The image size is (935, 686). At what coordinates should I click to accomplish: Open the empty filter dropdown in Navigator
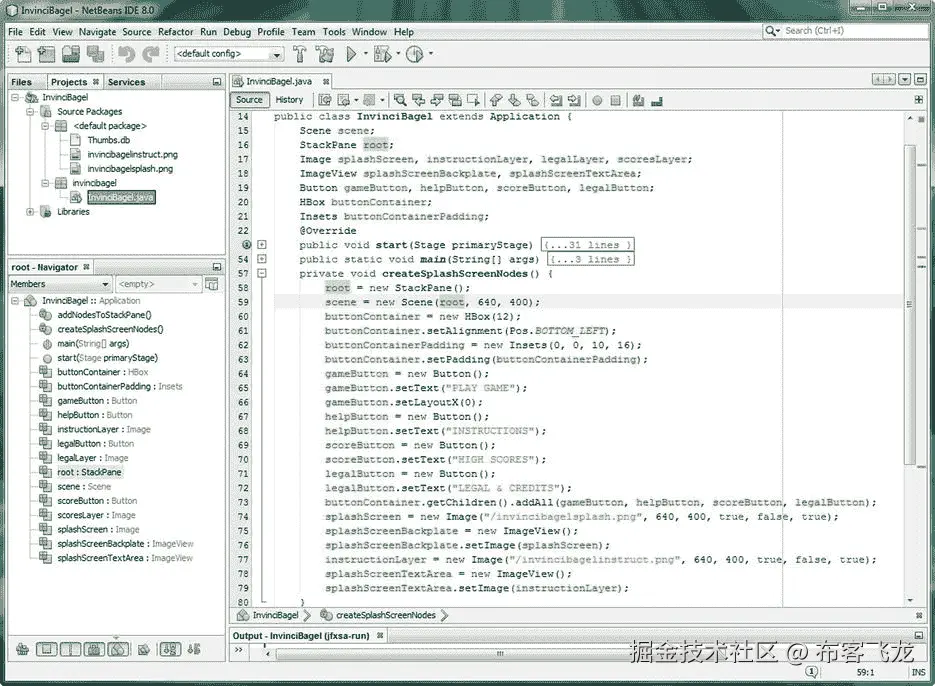158,284
